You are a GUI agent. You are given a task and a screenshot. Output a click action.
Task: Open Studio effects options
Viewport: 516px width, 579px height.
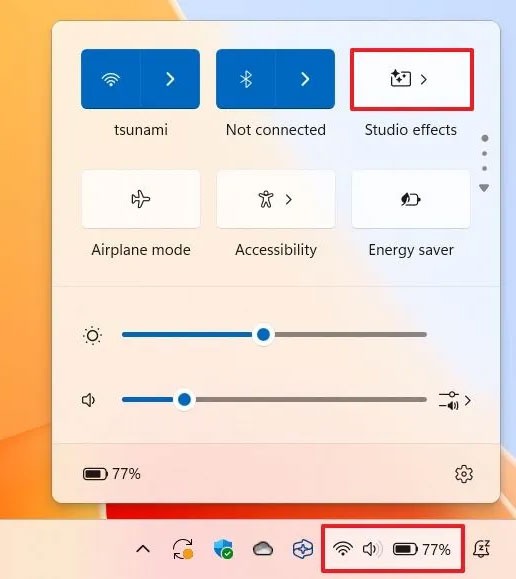click(x=411, y=79)
